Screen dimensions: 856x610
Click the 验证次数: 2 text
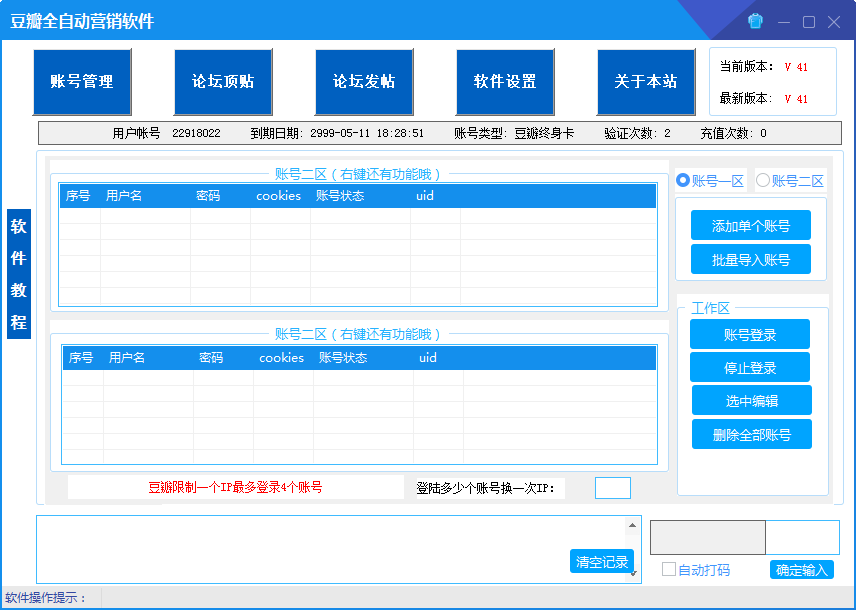[x=638, y=133]
